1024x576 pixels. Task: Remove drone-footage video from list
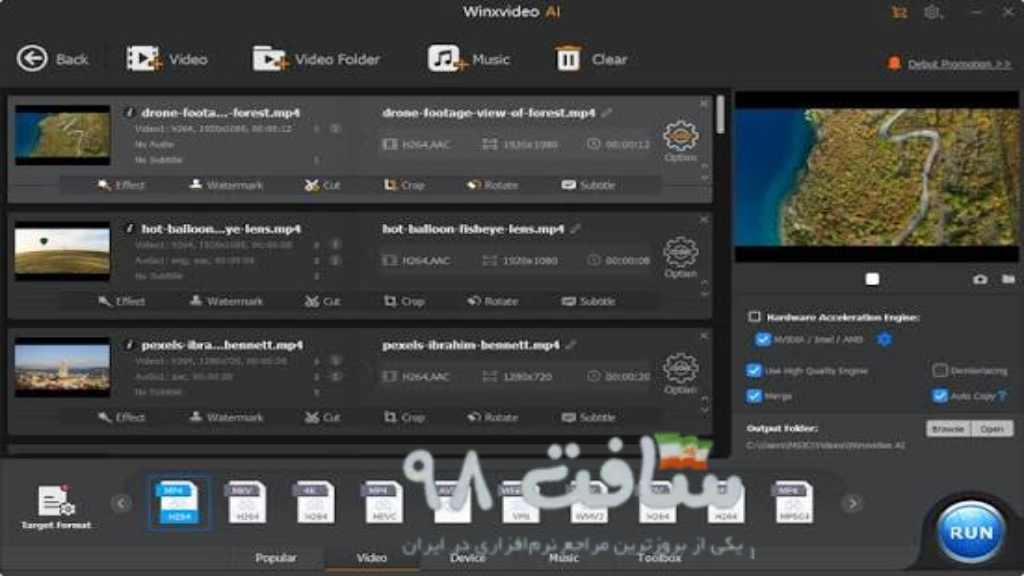(704, 103)
